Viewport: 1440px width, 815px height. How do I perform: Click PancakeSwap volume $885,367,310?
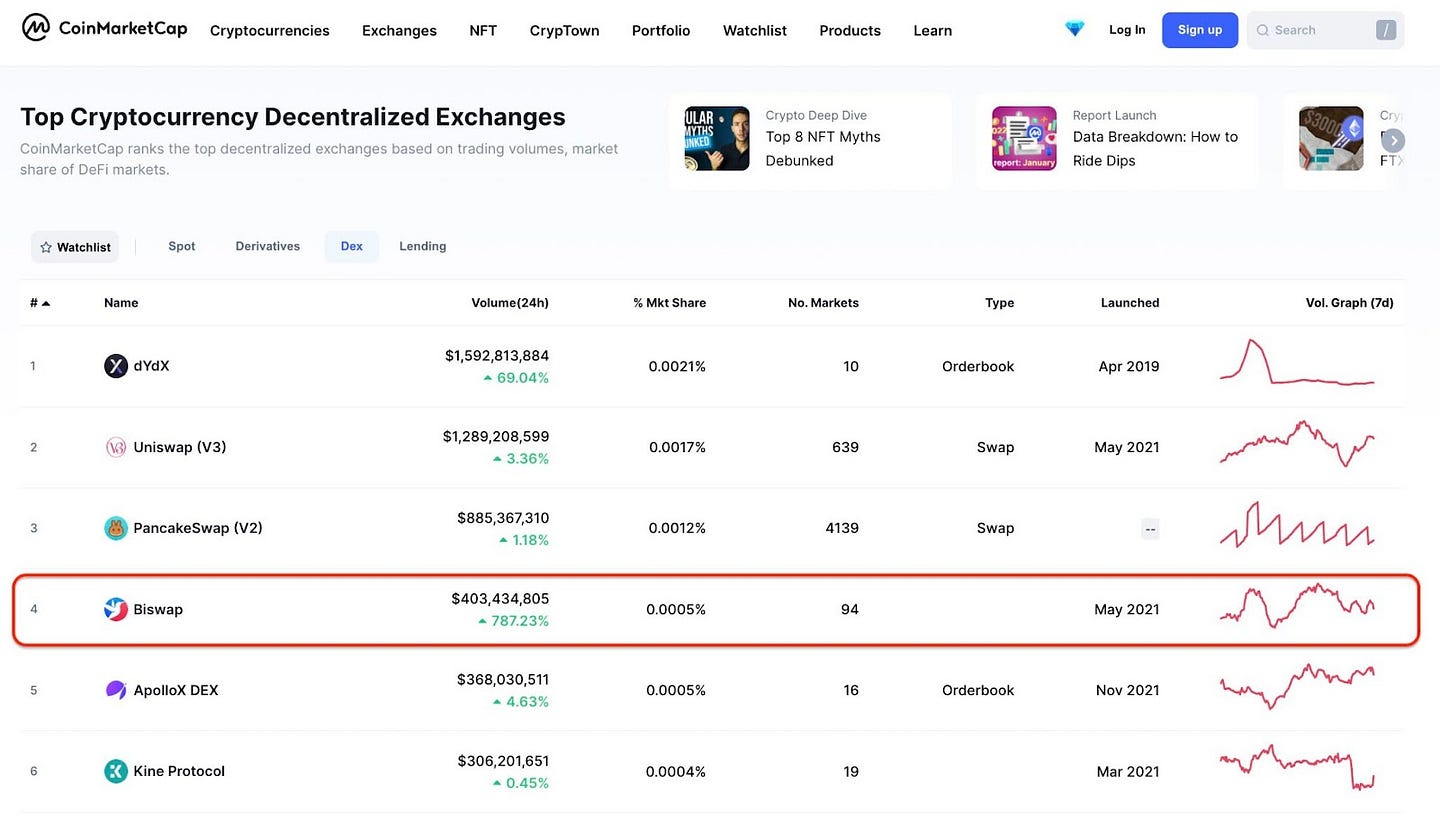point(503,518)
